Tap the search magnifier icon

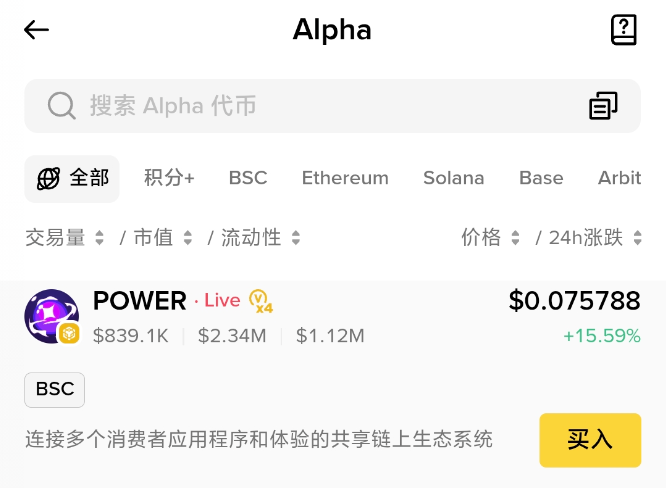point(61,106)
